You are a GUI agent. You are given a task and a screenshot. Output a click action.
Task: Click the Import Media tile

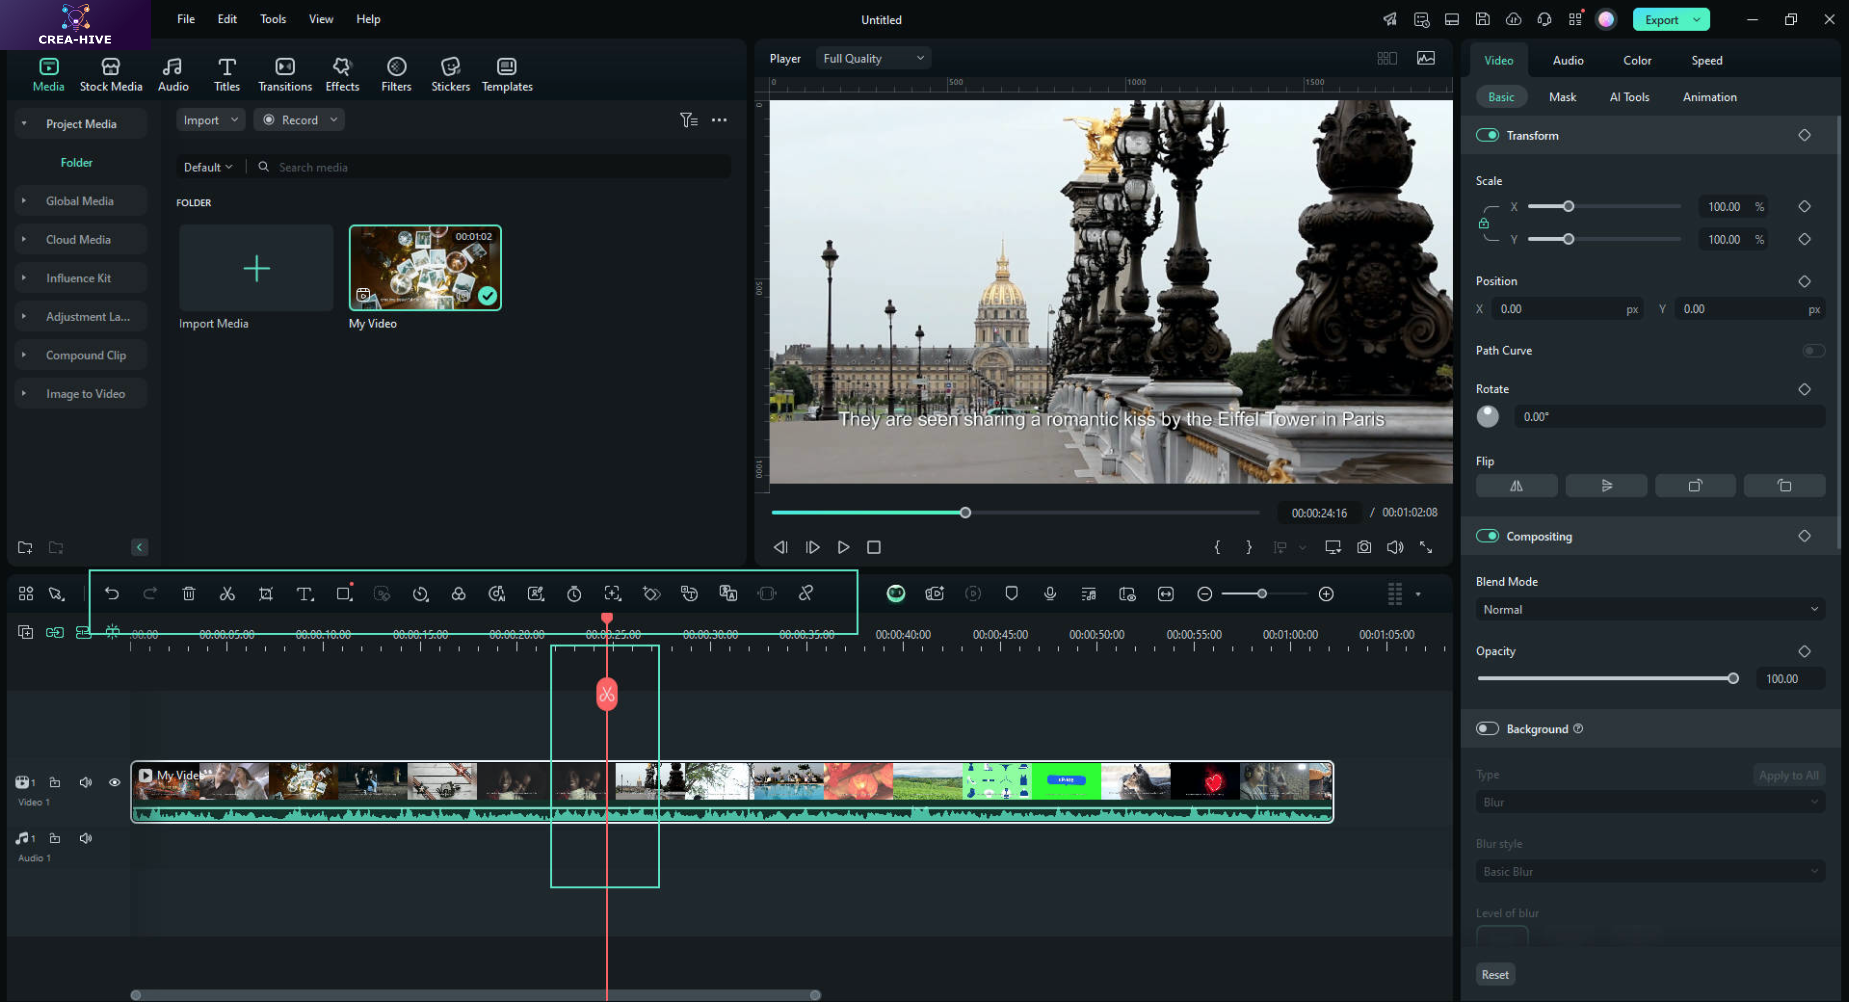point(256,268)
